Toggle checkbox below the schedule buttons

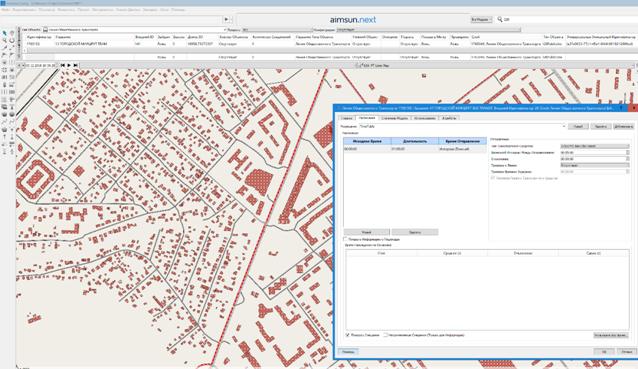click(345, 239)
